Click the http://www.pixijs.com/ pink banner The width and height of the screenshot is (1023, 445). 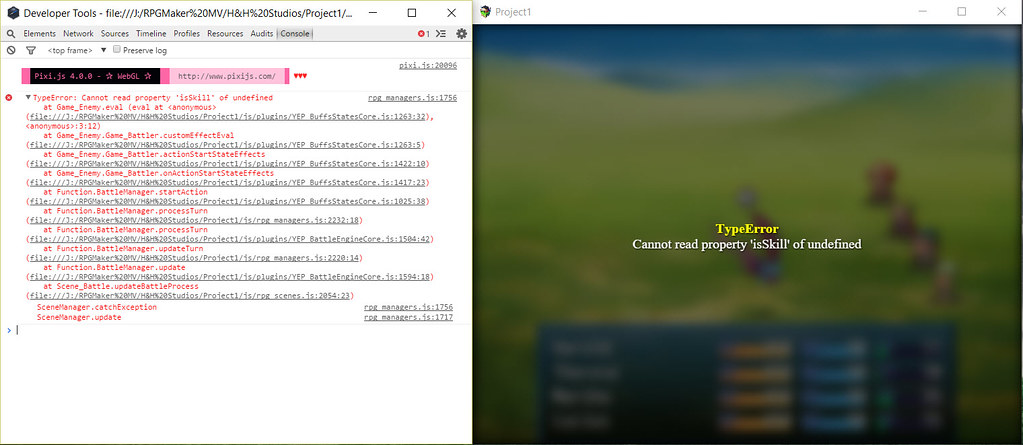226,76
